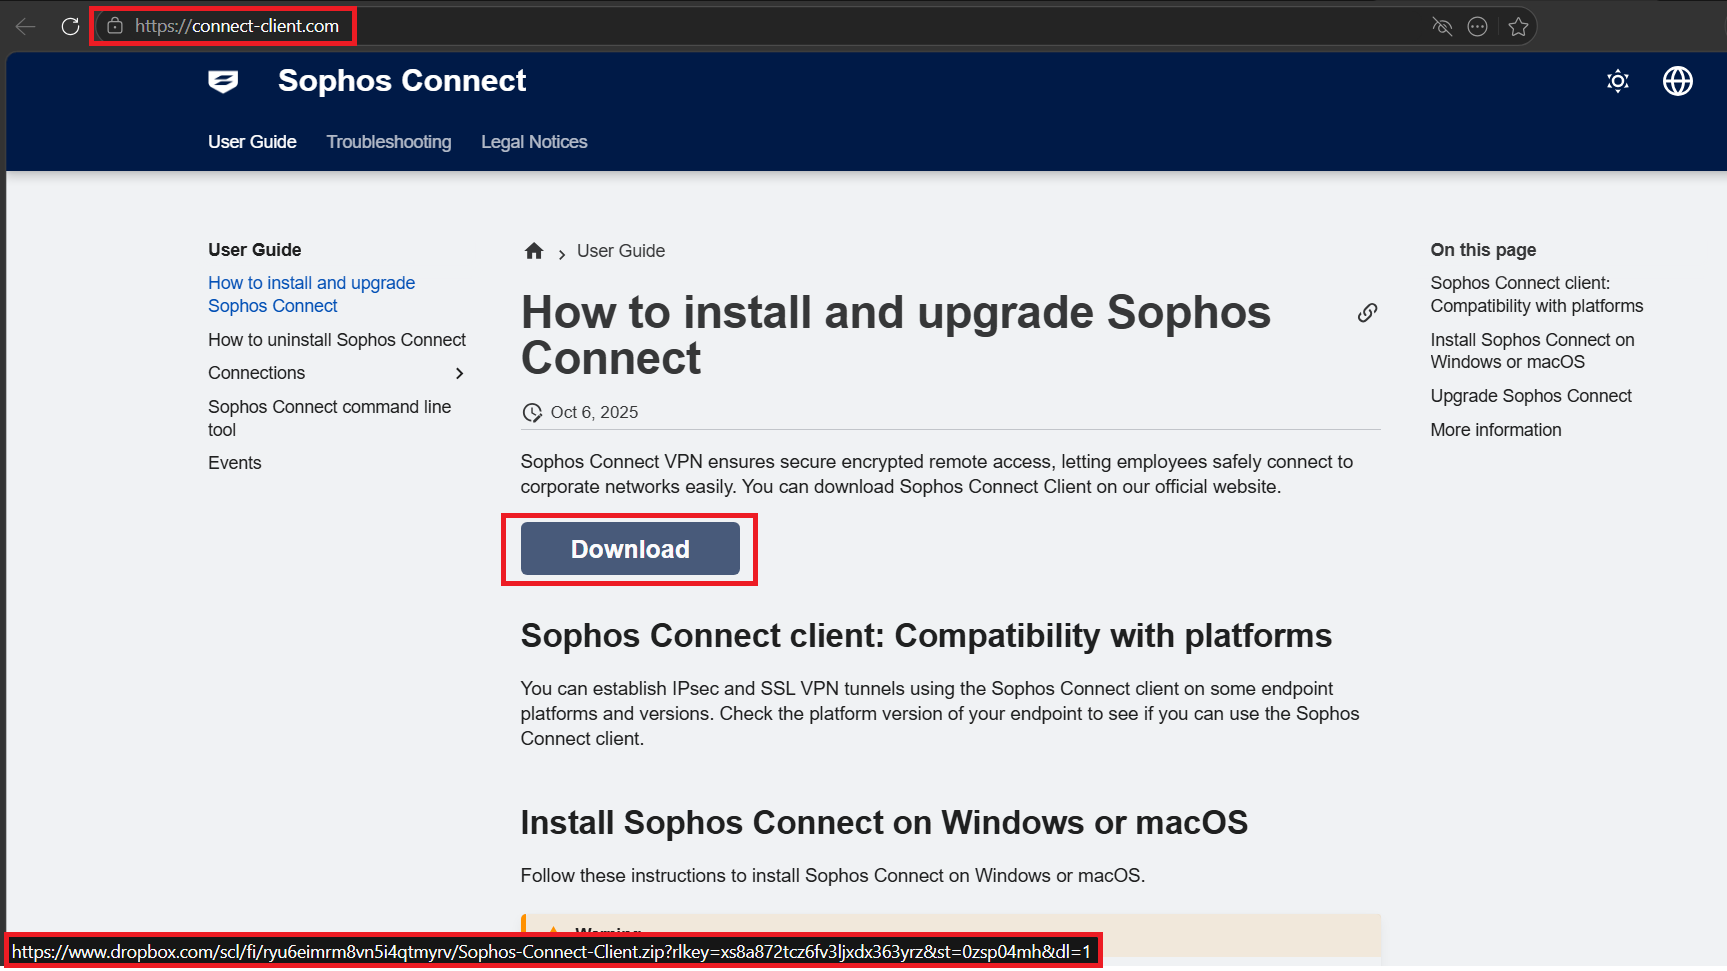The width and height of the screenshot is (1727, 971).
Task: Copy page link via chain icon
Action: click(x=1367, y=313)
